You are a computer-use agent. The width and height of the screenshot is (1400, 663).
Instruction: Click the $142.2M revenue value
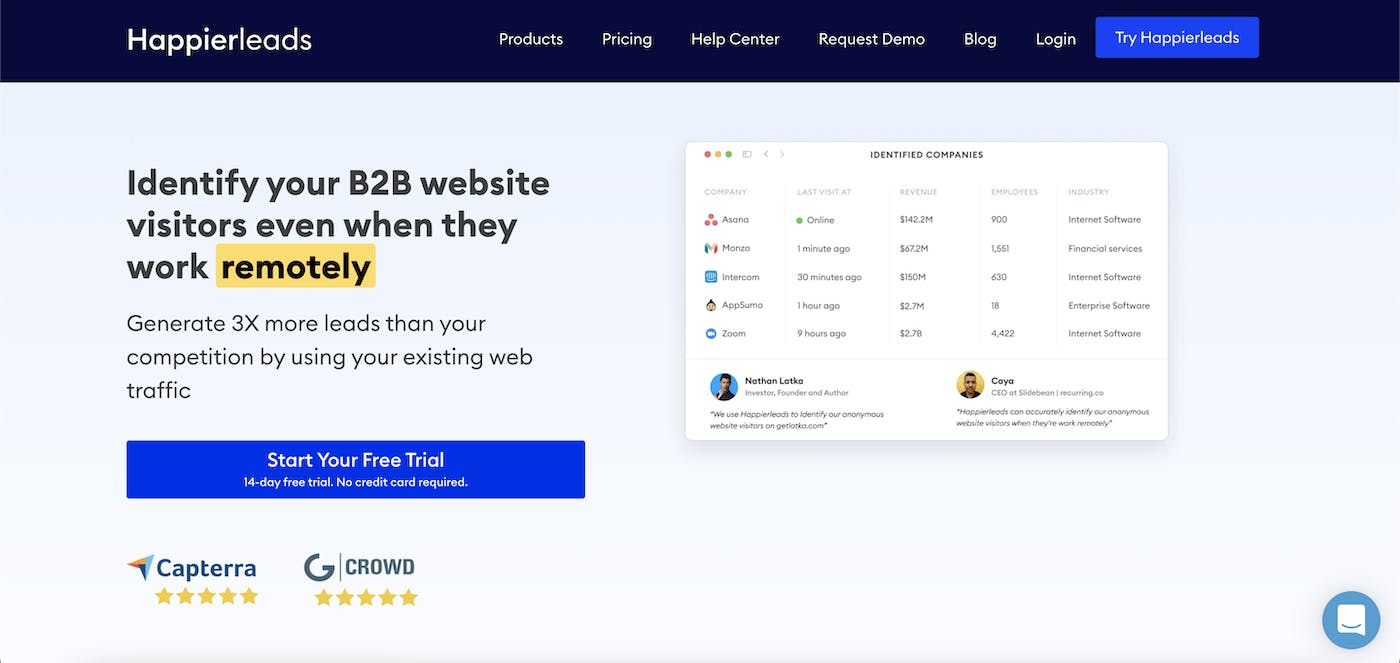click(x=916, y=220)
